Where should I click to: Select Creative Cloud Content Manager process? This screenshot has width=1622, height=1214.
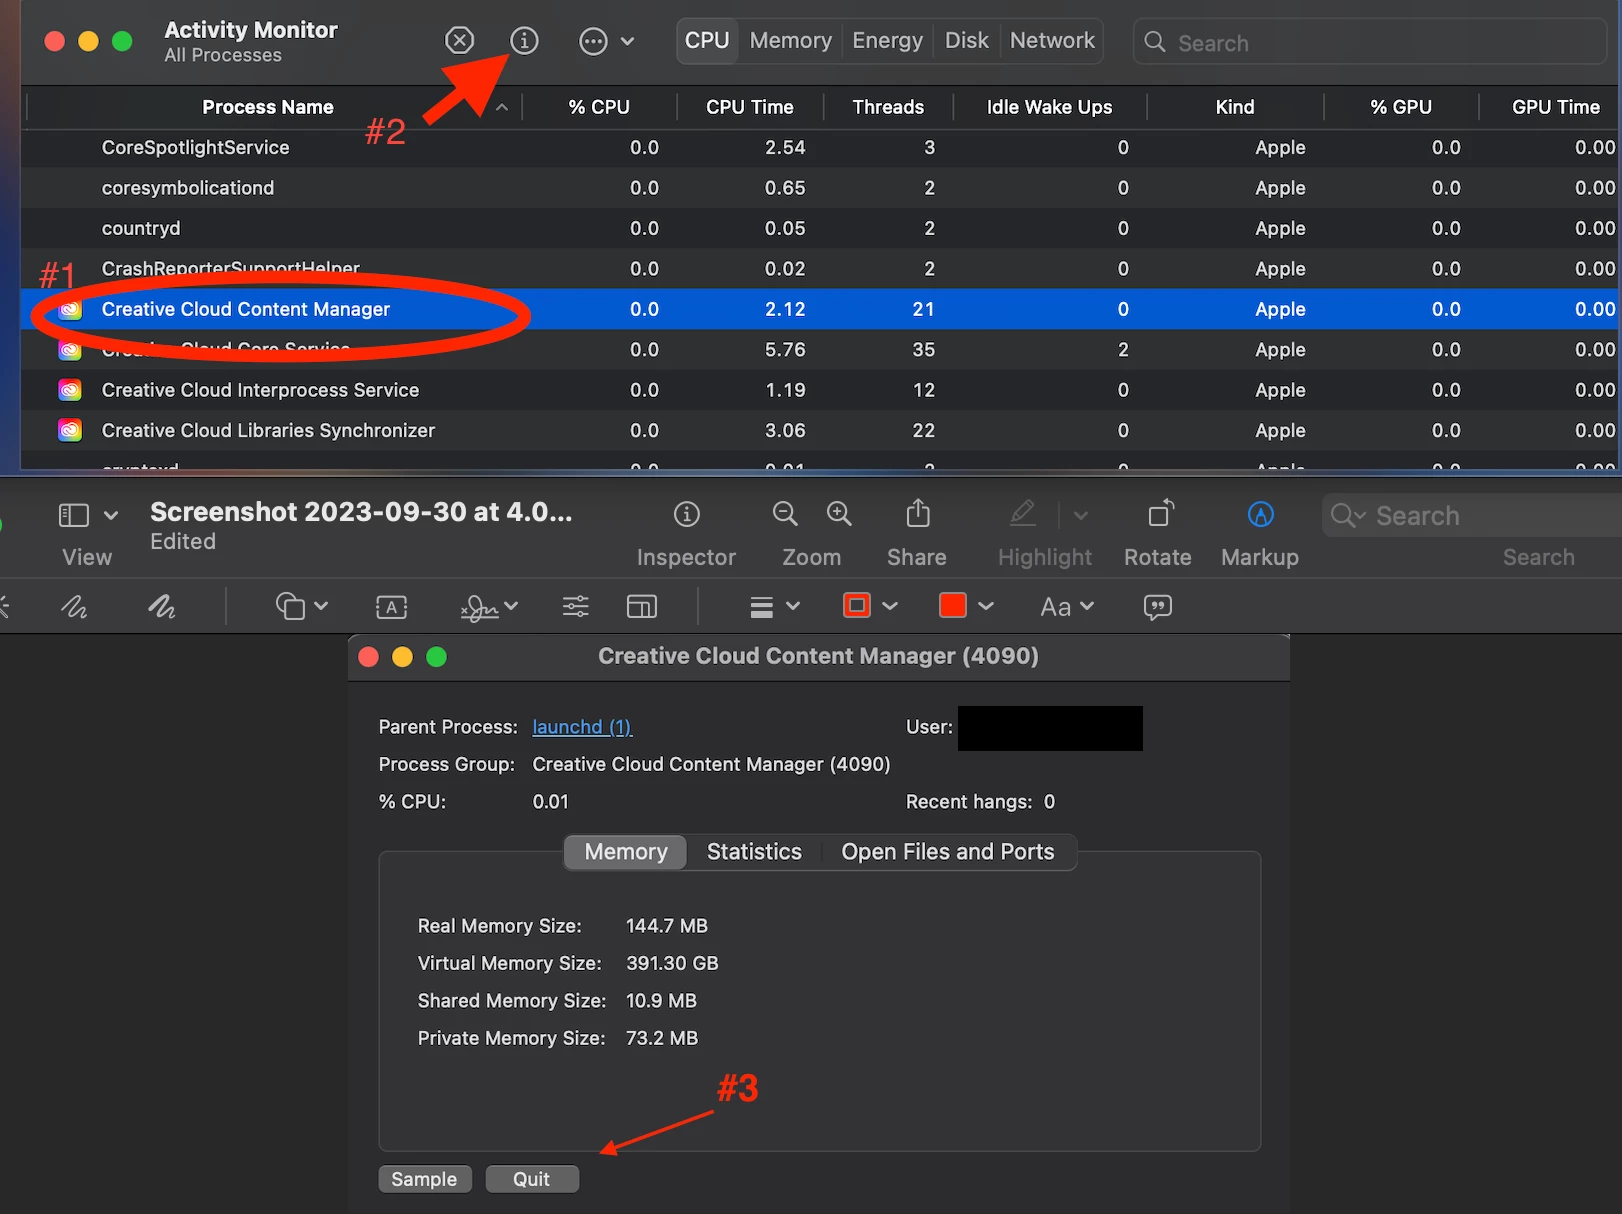tap(821, 309)
